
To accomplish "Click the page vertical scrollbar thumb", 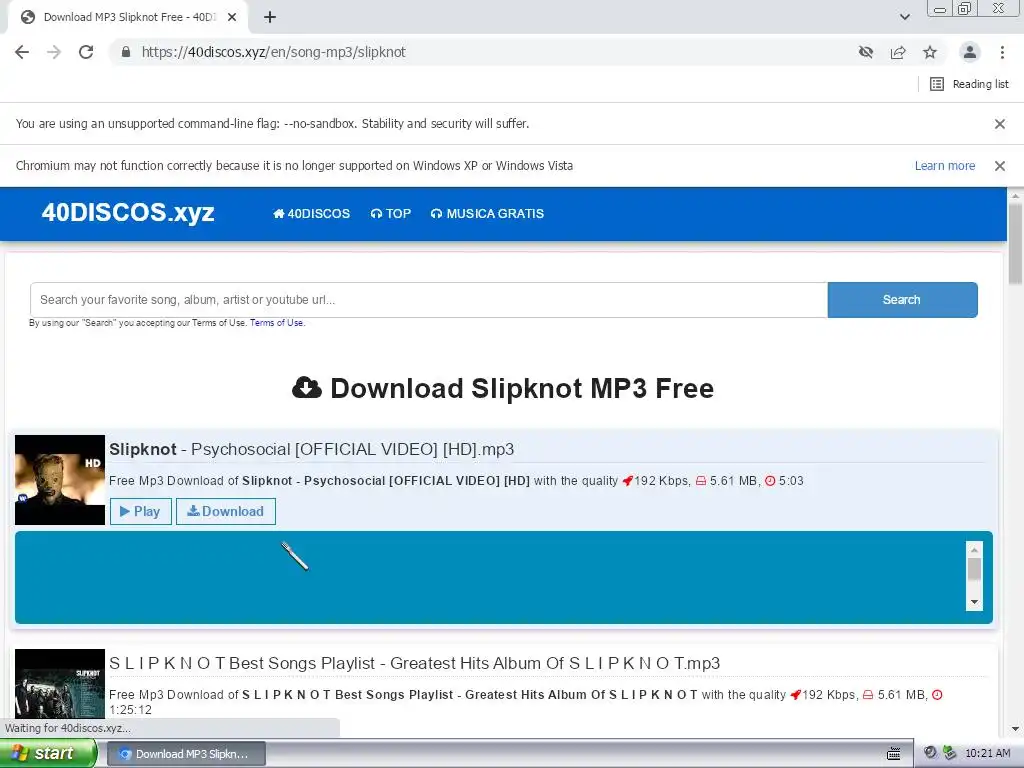I will [x=1015, y=244].
